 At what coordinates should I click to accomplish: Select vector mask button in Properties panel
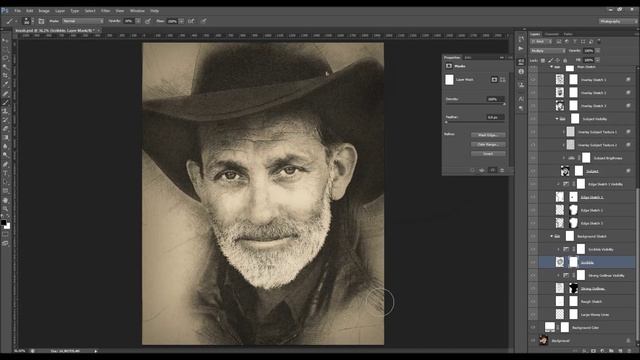pos(502,80)
